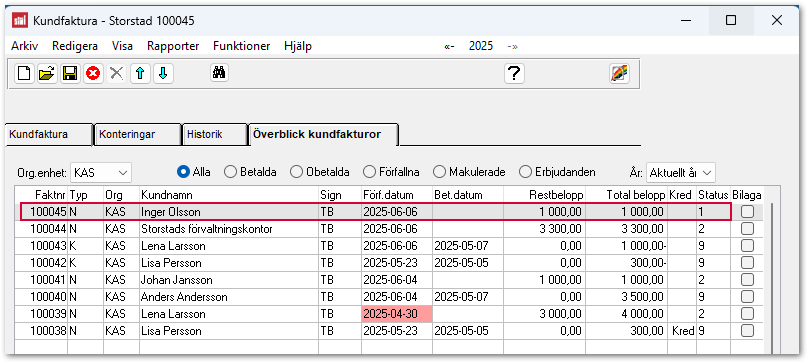Image resolution: width=808 pixels, height=363 pixels.
Task: Sort by the Förf.datum column header
Action: point(397,195)
